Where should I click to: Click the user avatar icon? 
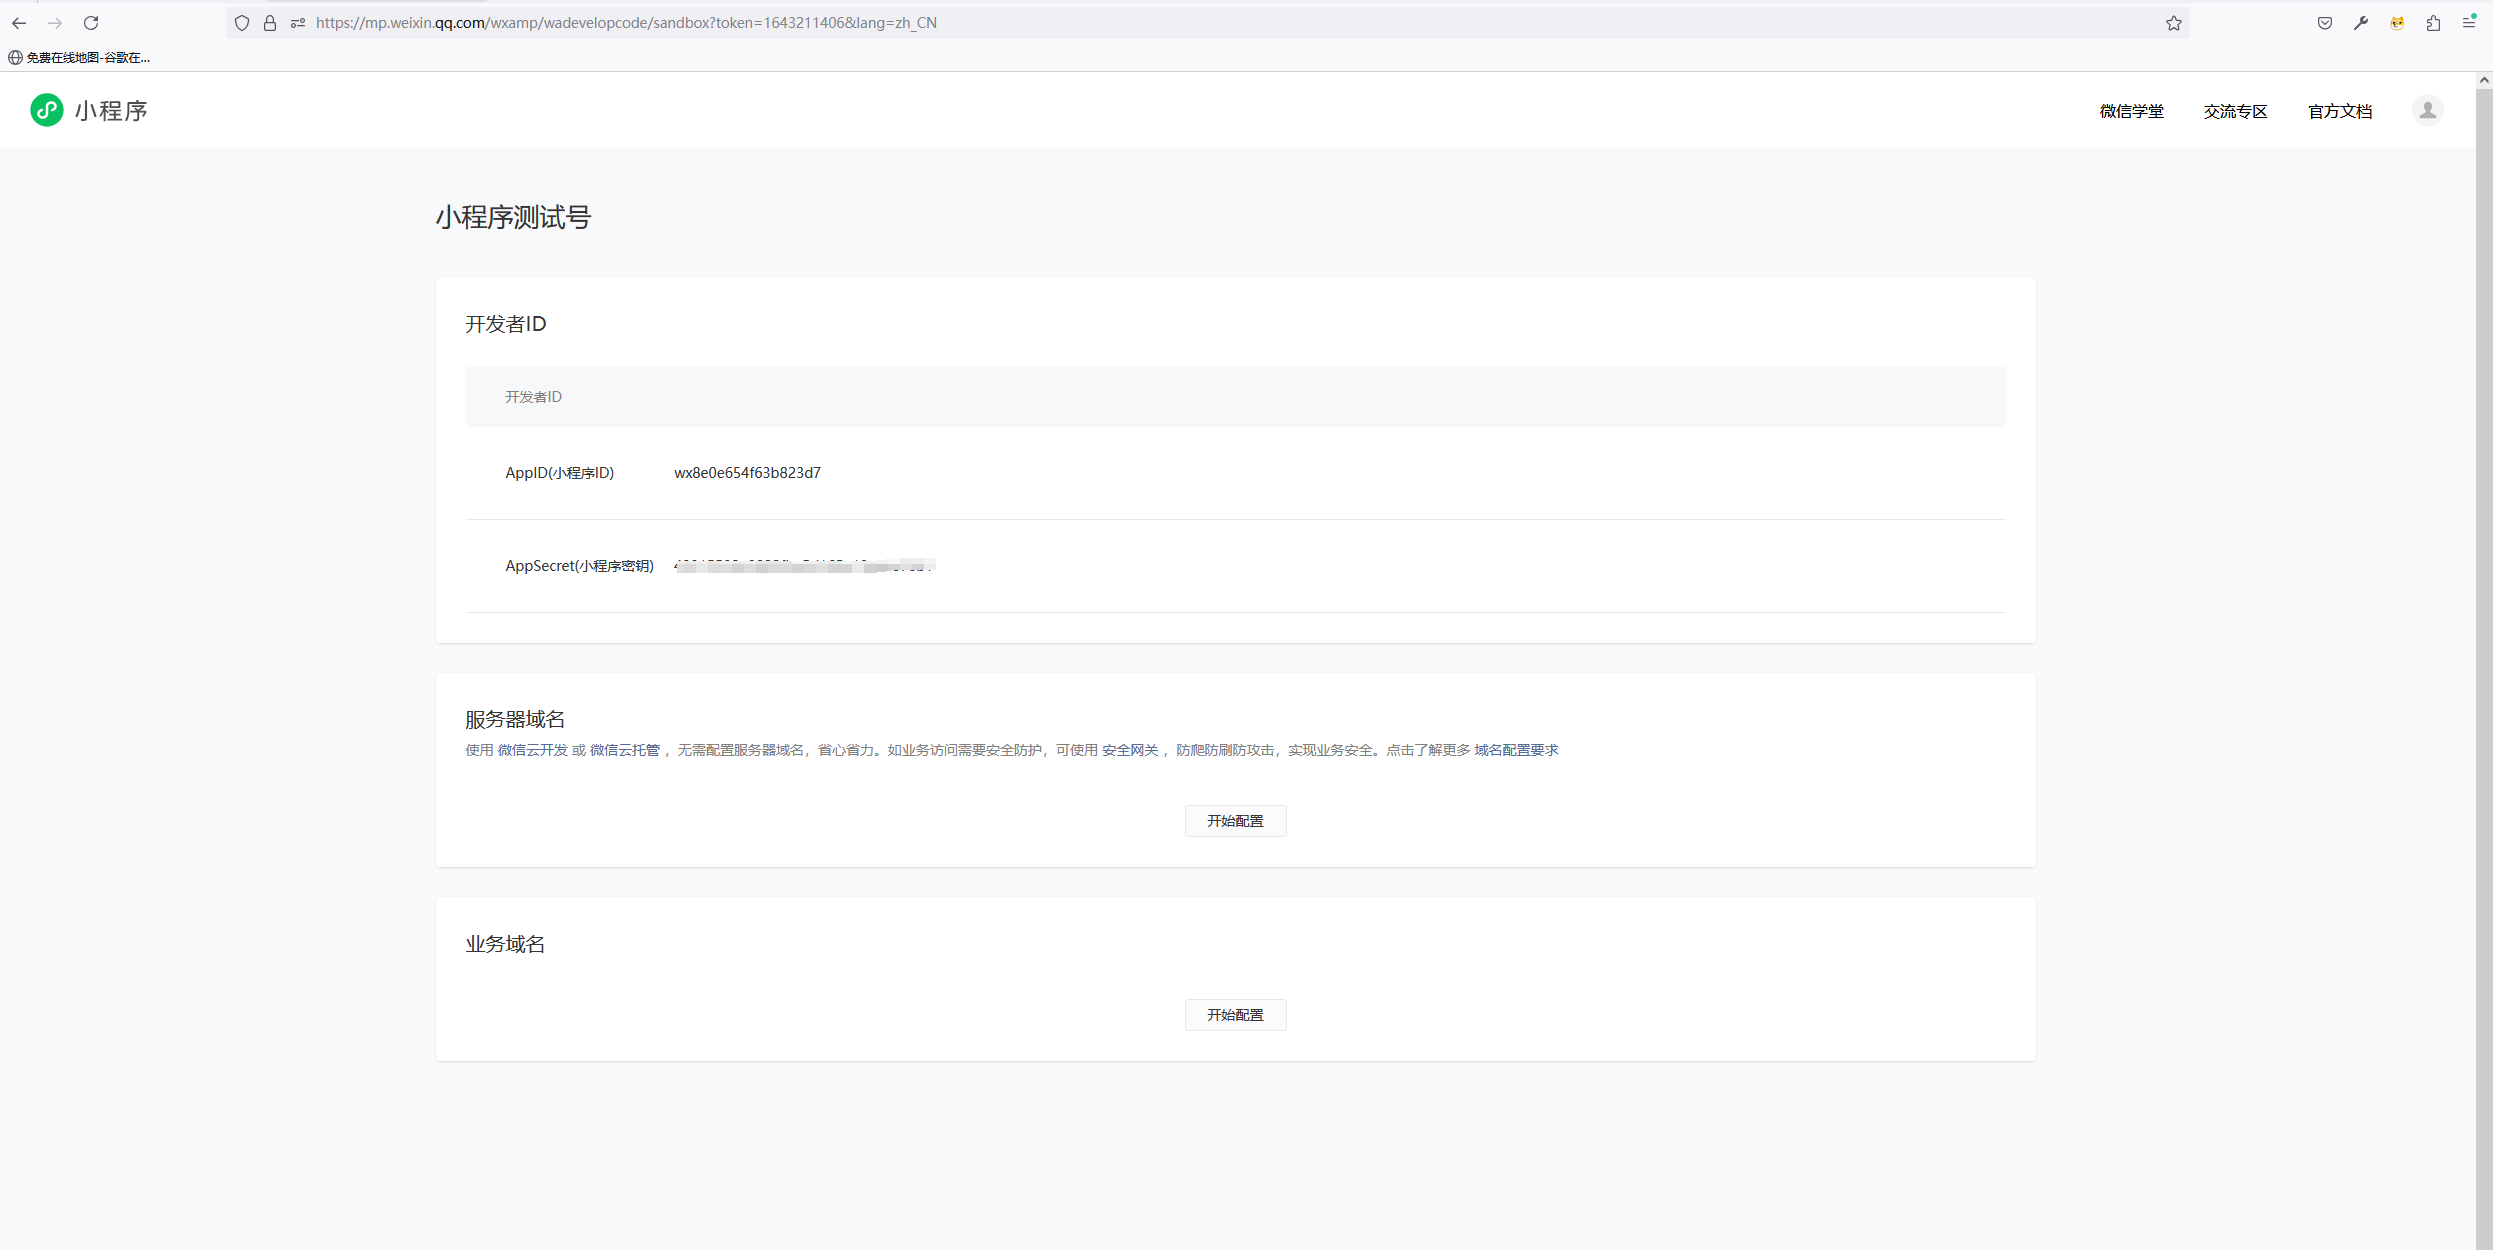click(x=2427, y=110)
